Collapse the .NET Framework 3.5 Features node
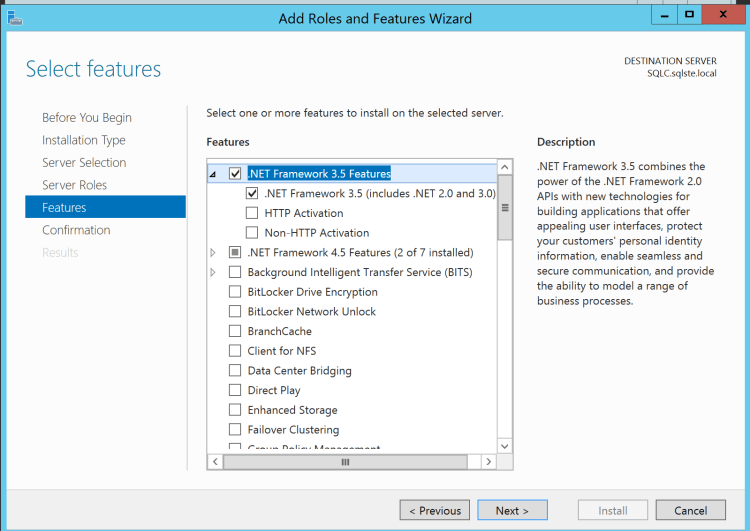The image size is (750, 531). tap(213, 174)
